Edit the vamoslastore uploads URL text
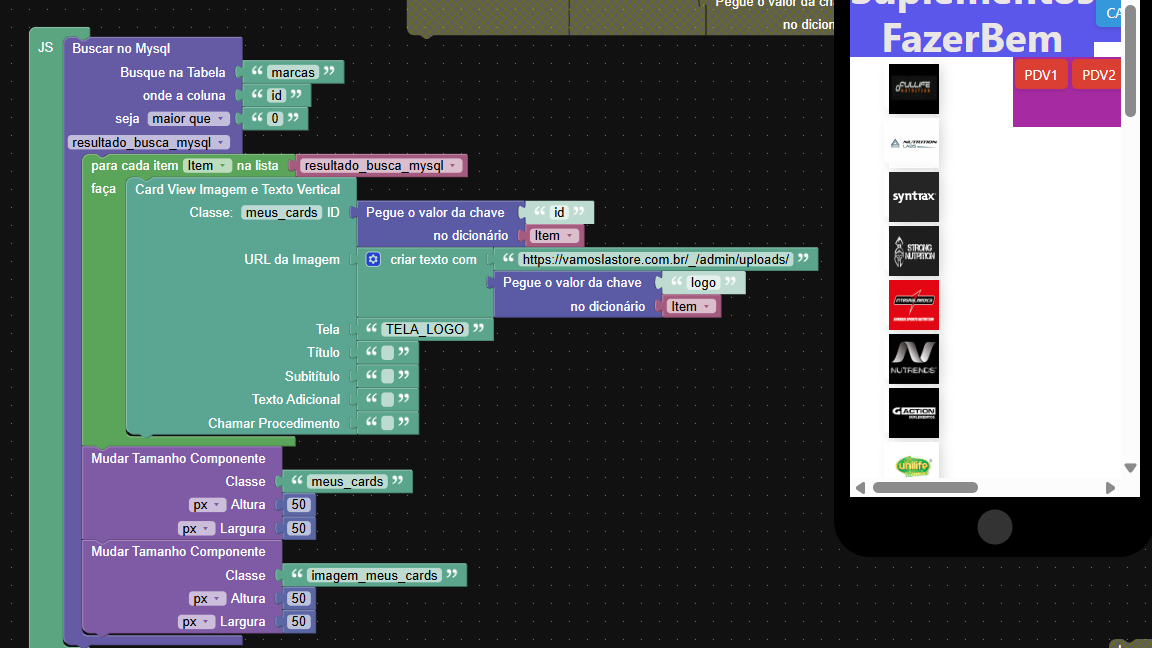This screenshot has height=648, width=1152. pyautogui.click(x=655, y=259)
